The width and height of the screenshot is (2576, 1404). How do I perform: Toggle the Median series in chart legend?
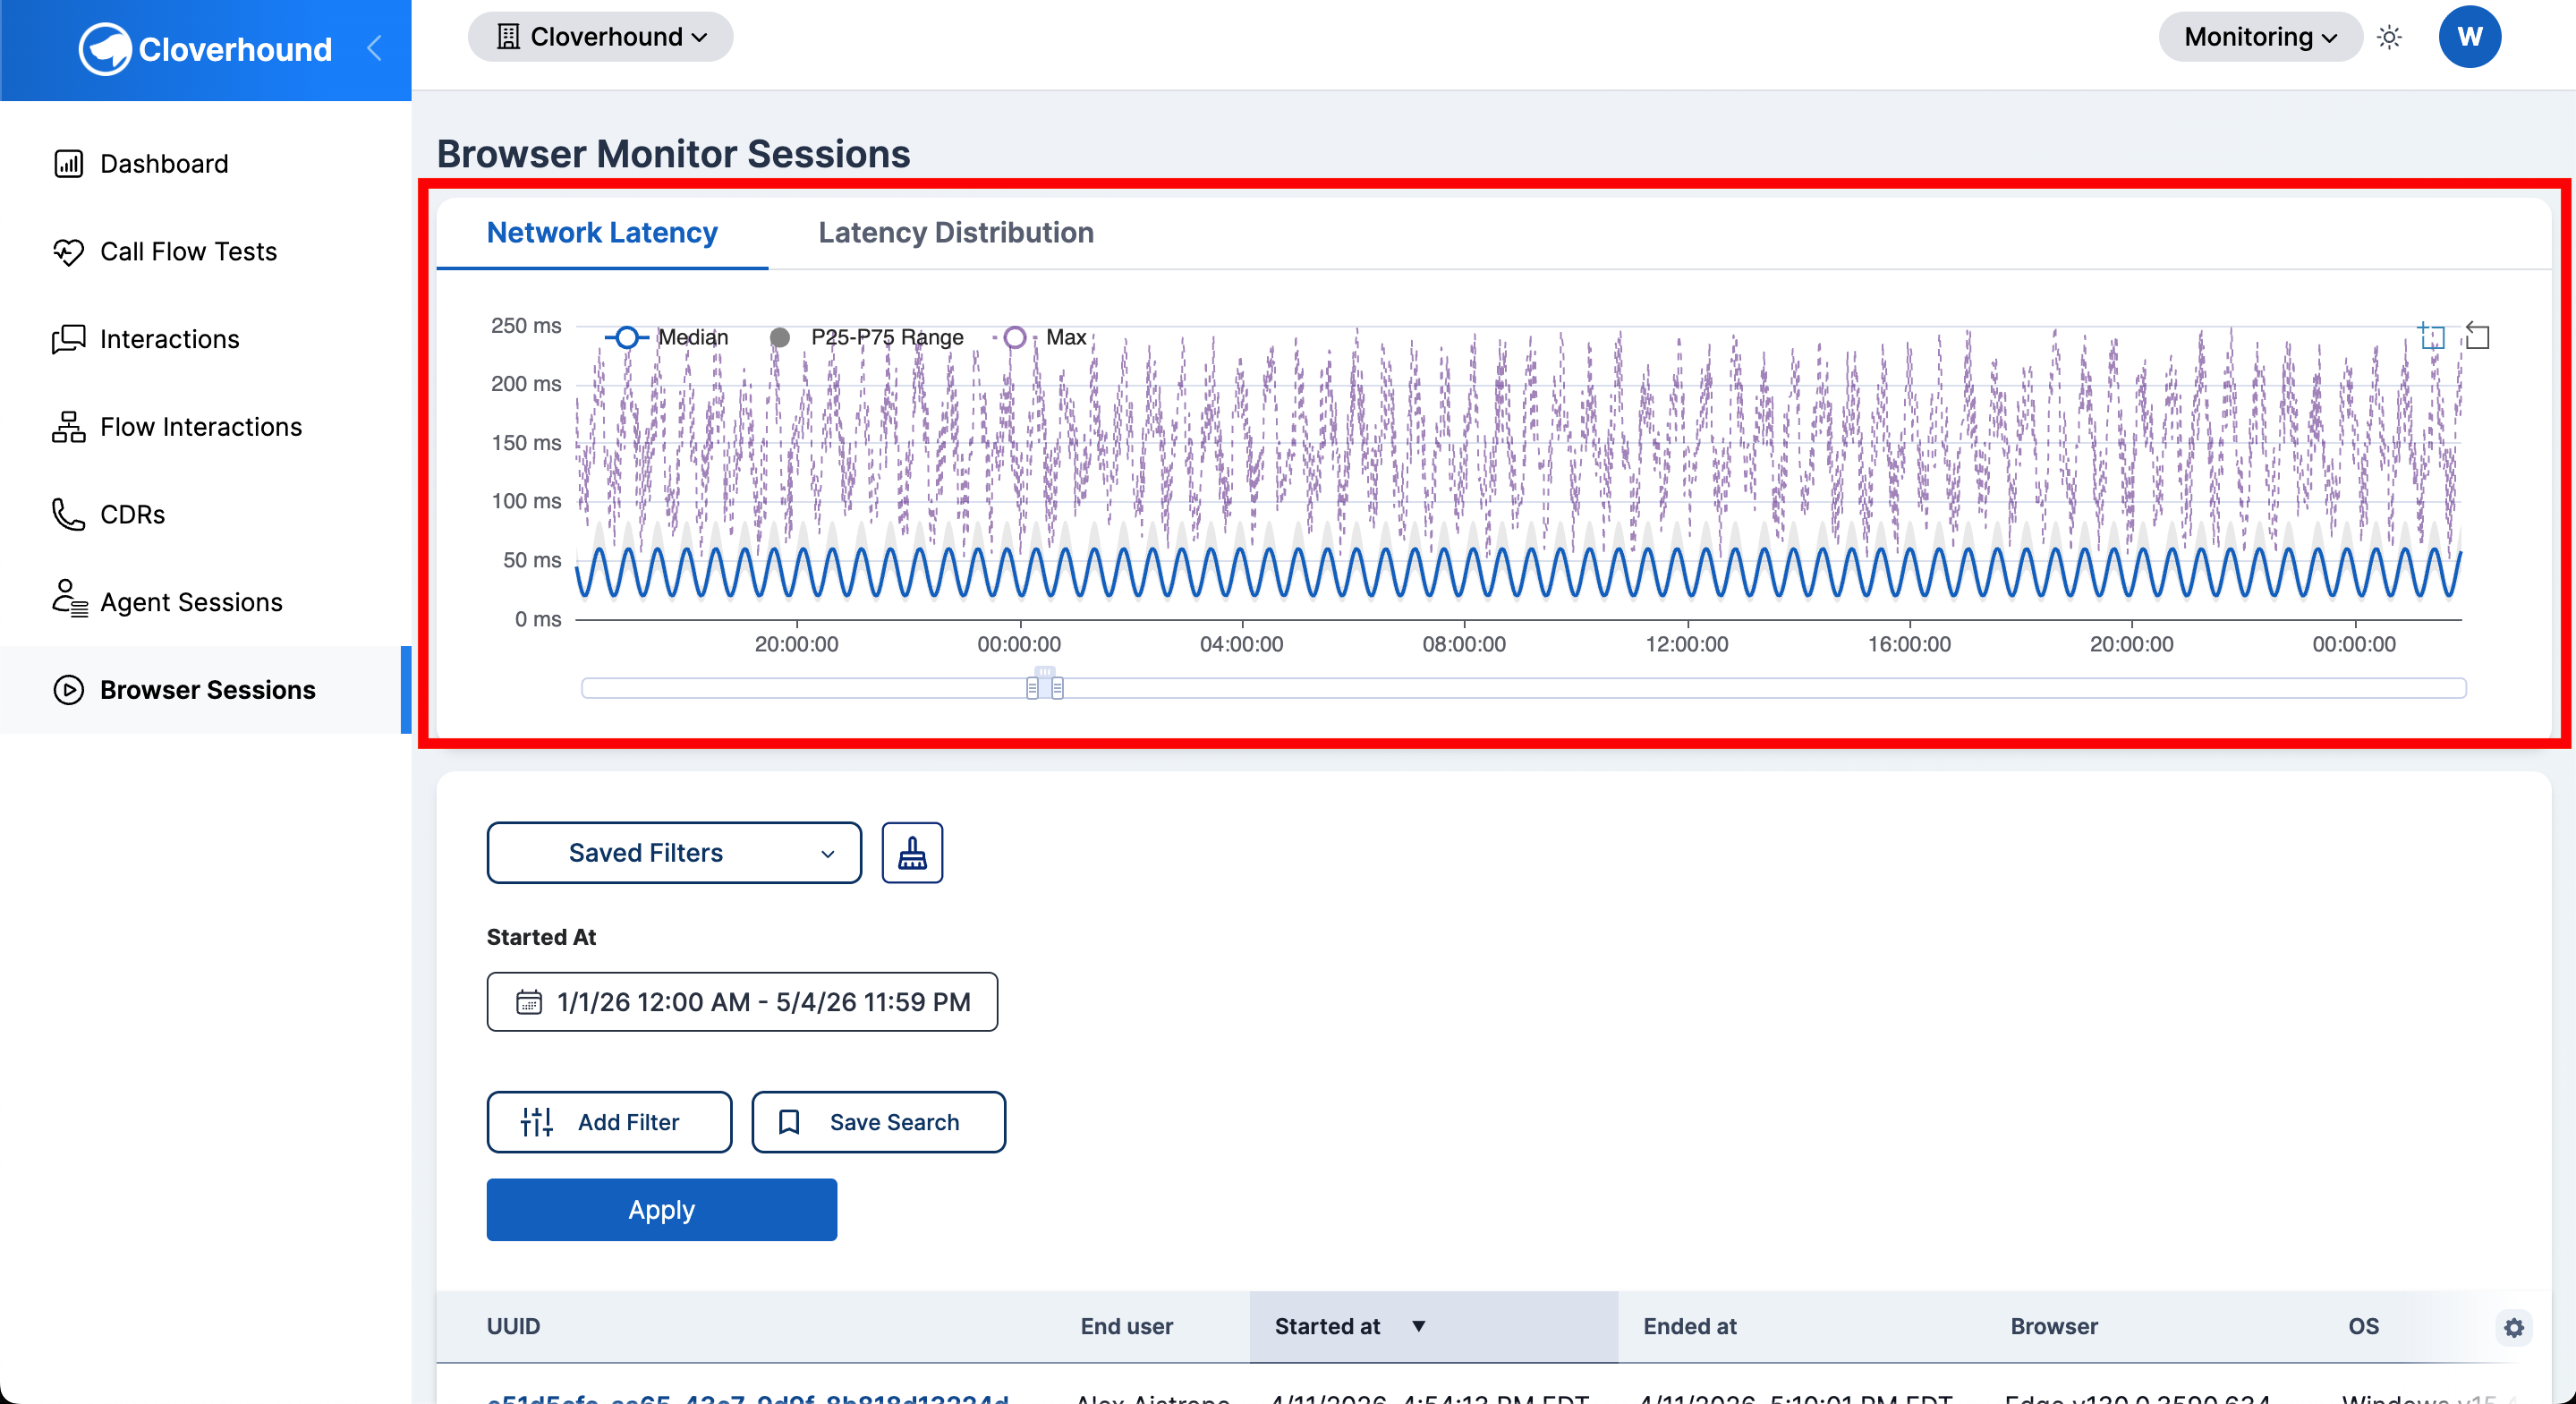tap(667, 337)
